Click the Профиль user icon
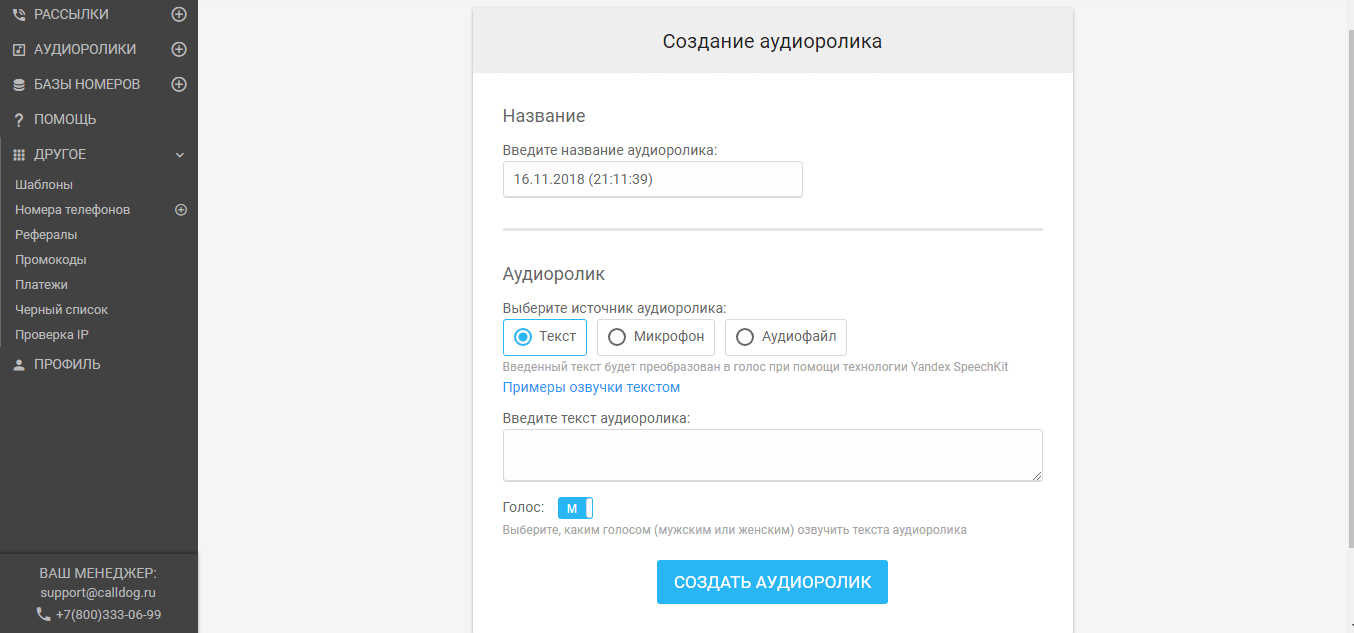1354x633 pixels. tap(18, 365)
